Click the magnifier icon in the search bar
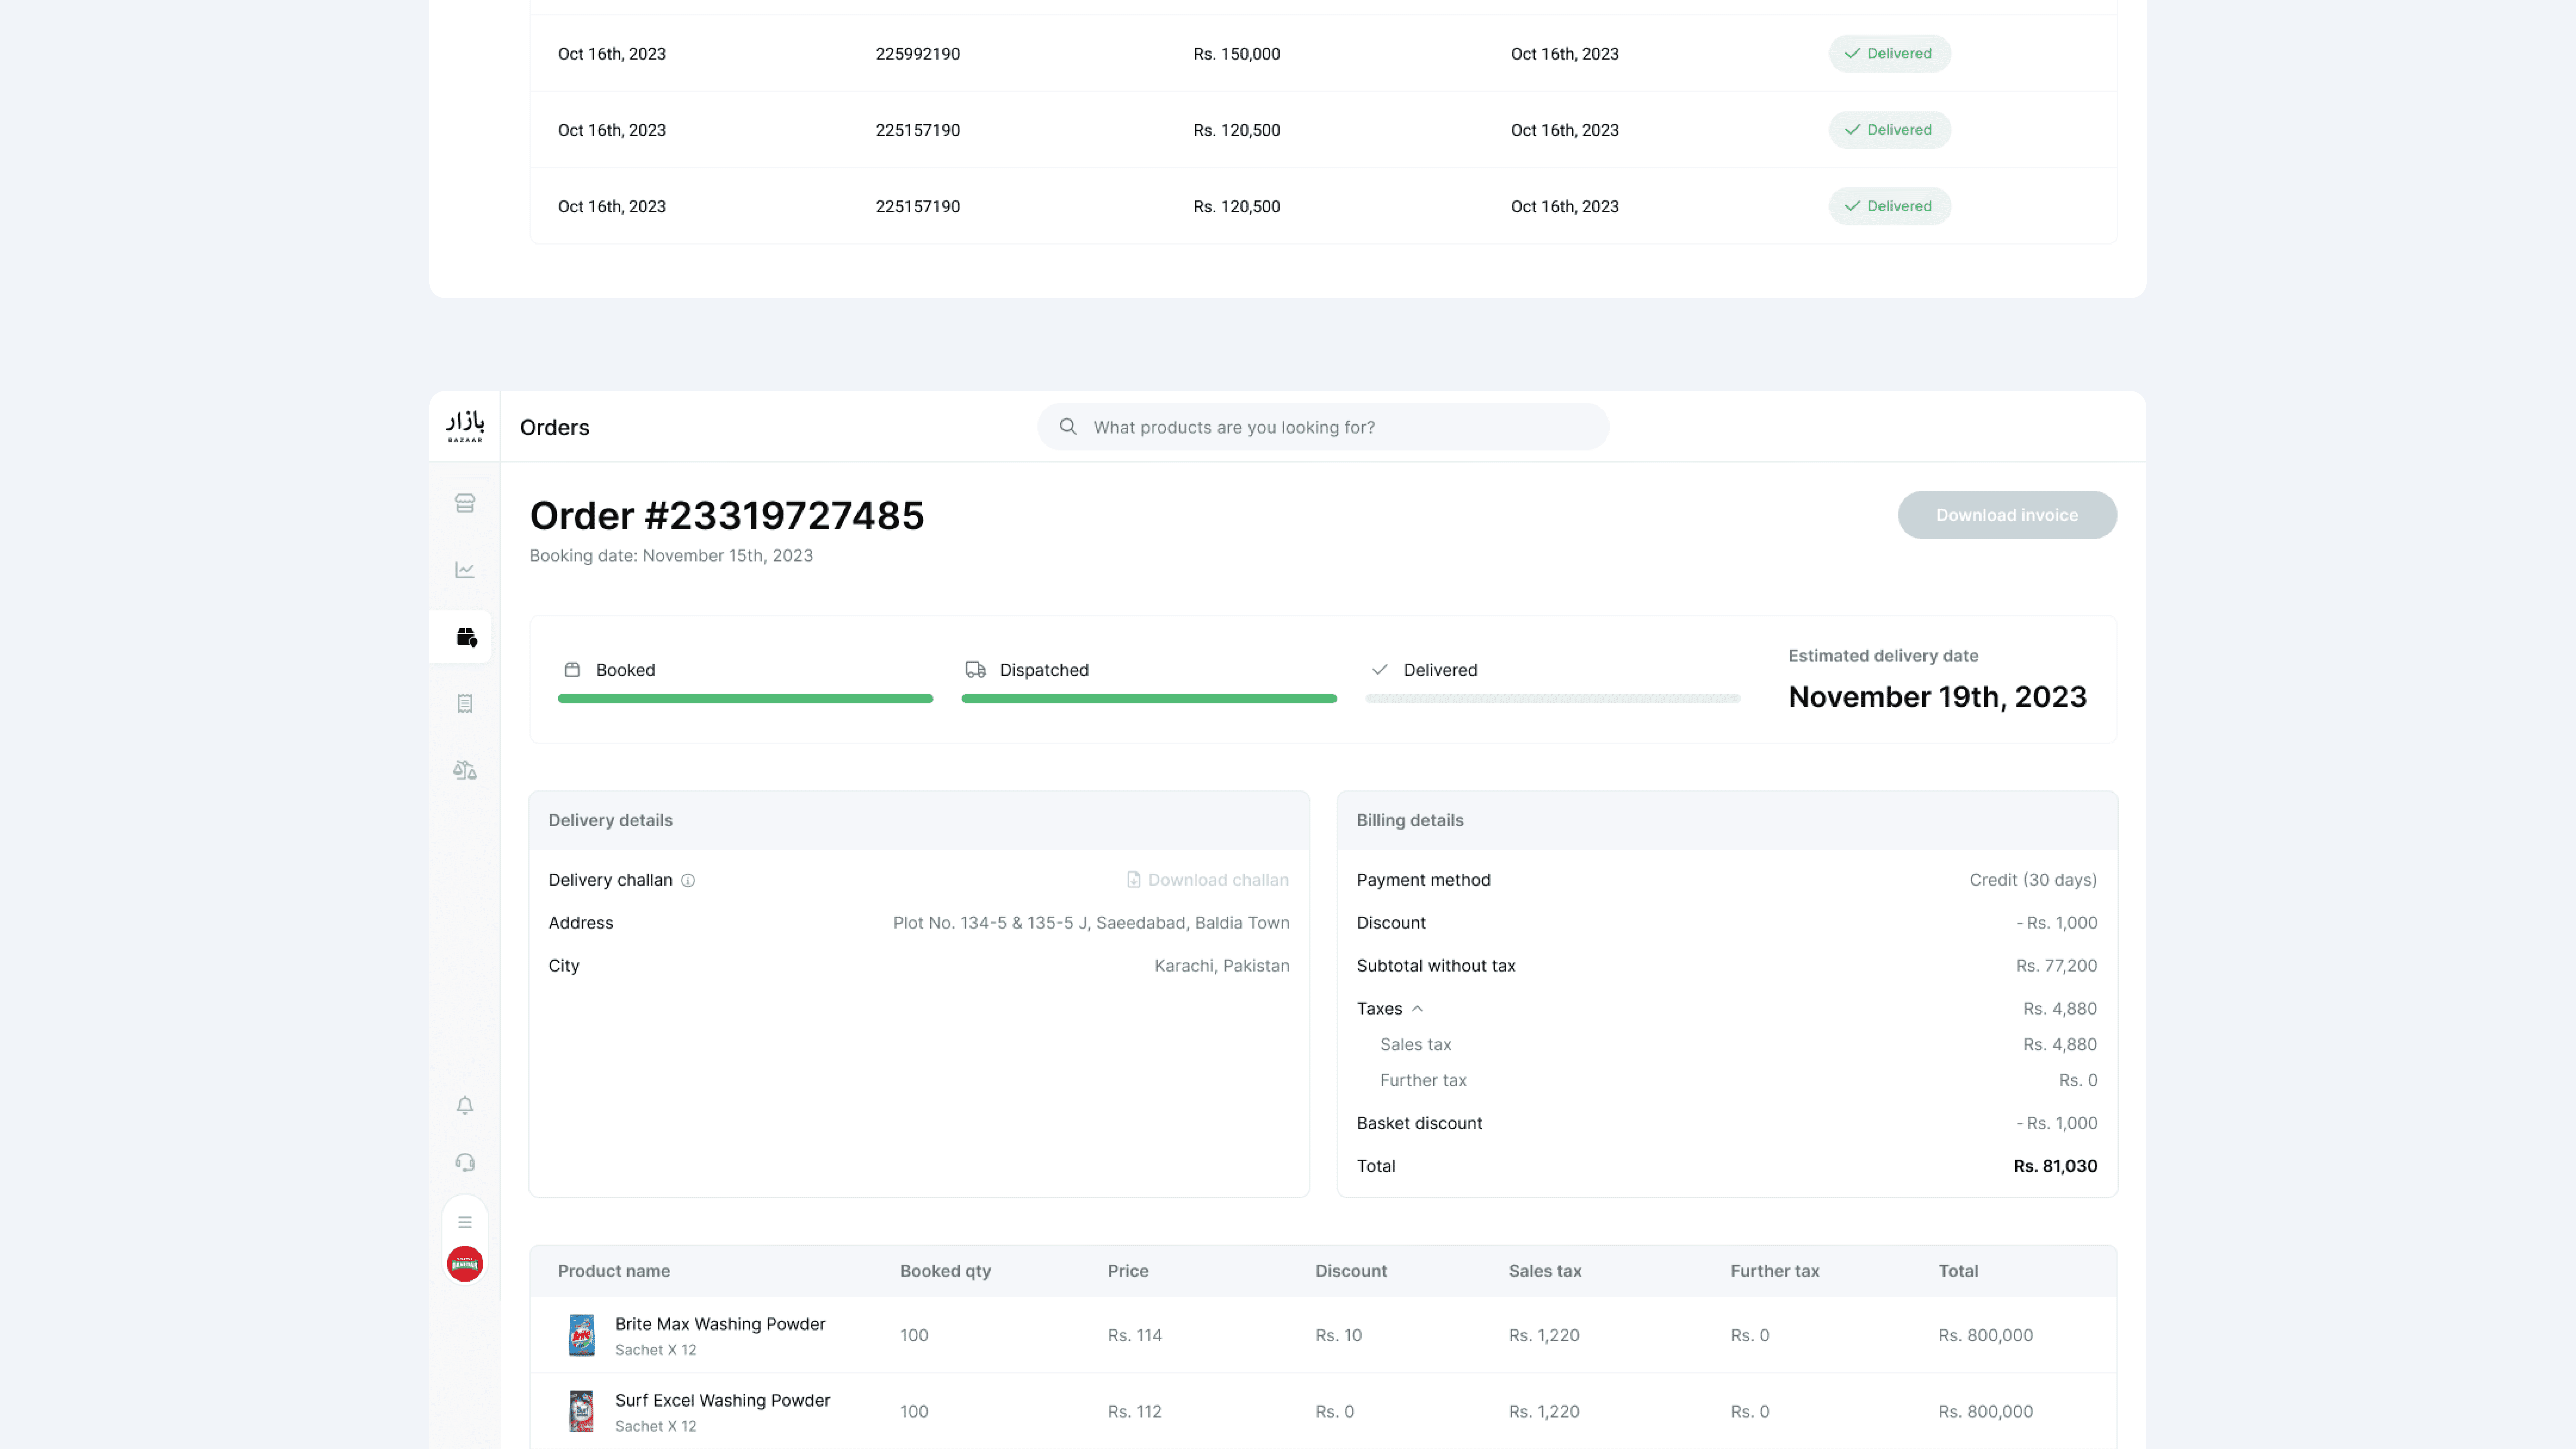Image resolution: width=2576 pixels, height=1449 pixels. pyautogui.click(x=1068, y=427)
